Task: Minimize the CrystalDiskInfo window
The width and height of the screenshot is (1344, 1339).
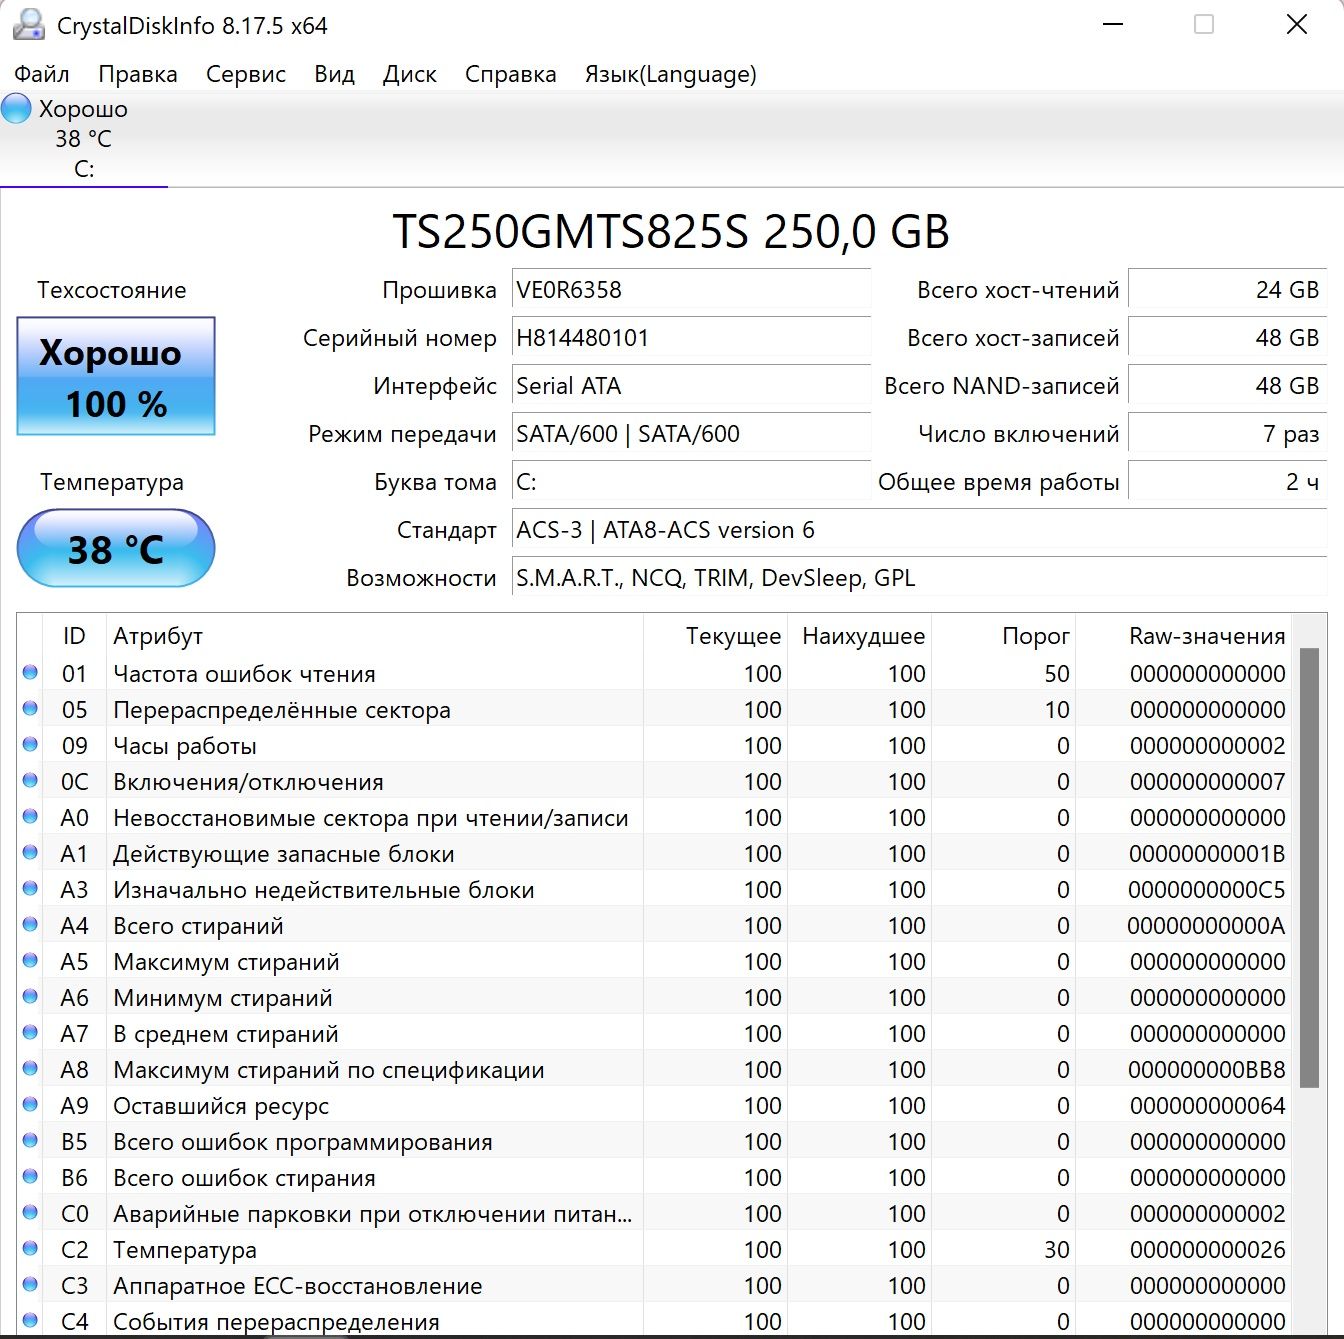Action: [x=1113, y=24]
